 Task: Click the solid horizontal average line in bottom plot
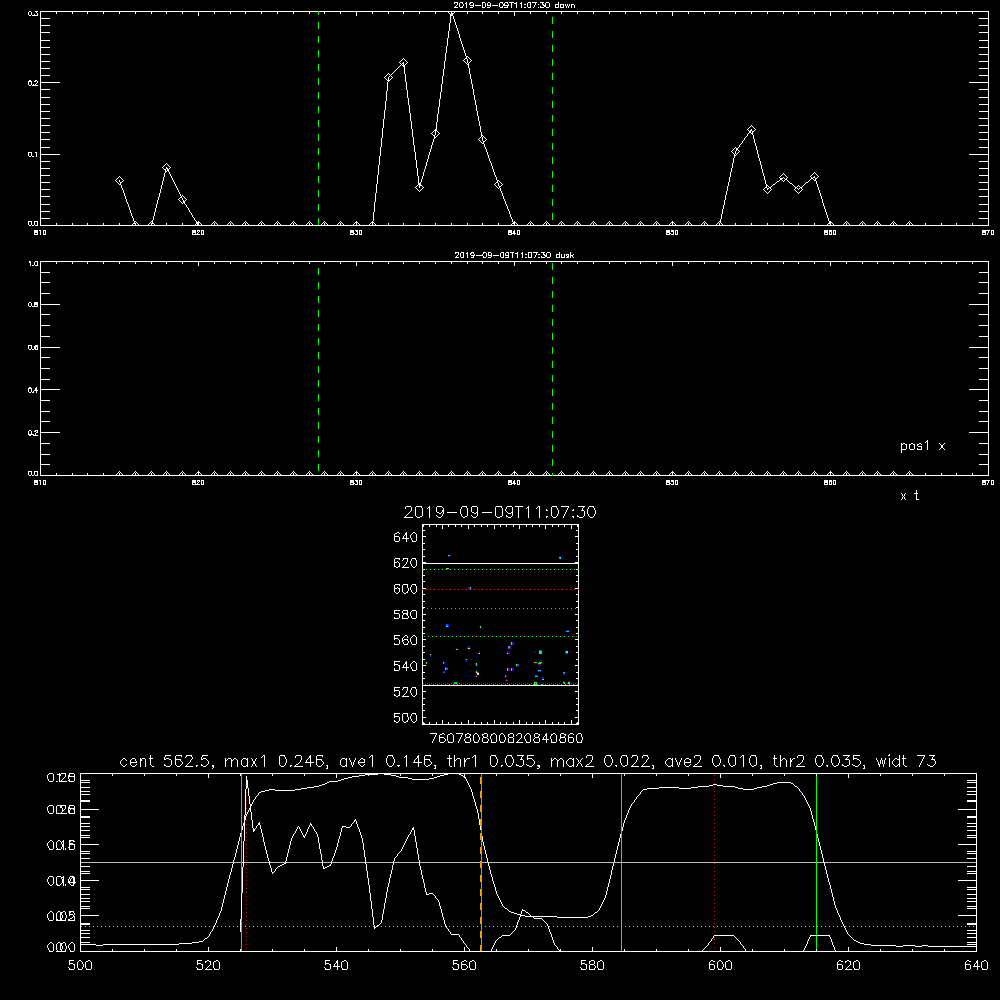click(528, 862)
